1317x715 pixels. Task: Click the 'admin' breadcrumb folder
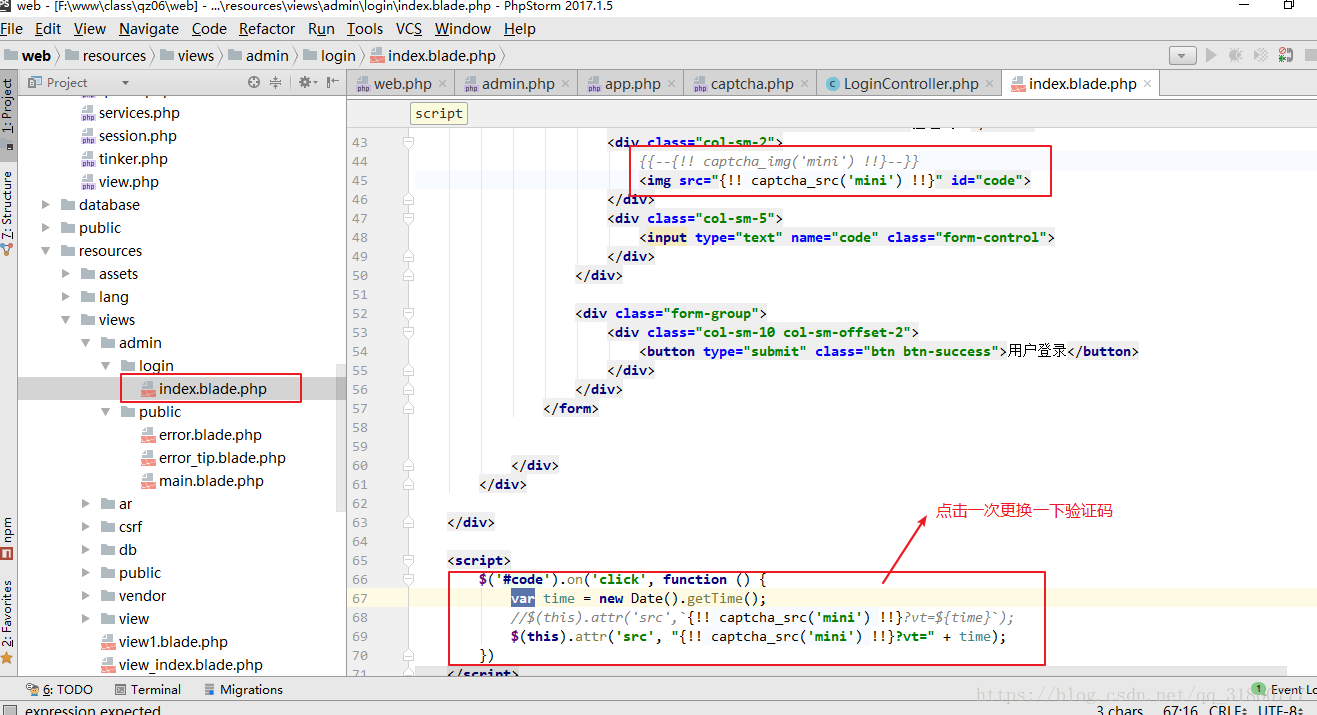click(x=259, y=56)
